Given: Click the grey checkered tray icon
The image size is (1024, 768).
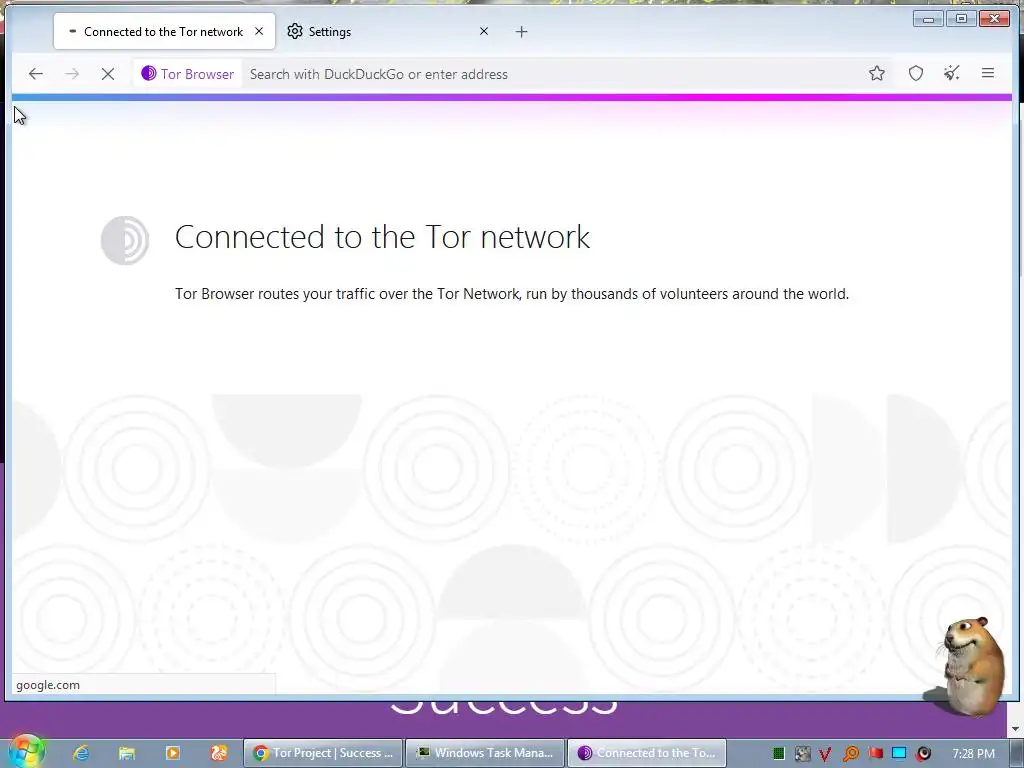Looking at the screenshot, I should (x=803, y=754).
